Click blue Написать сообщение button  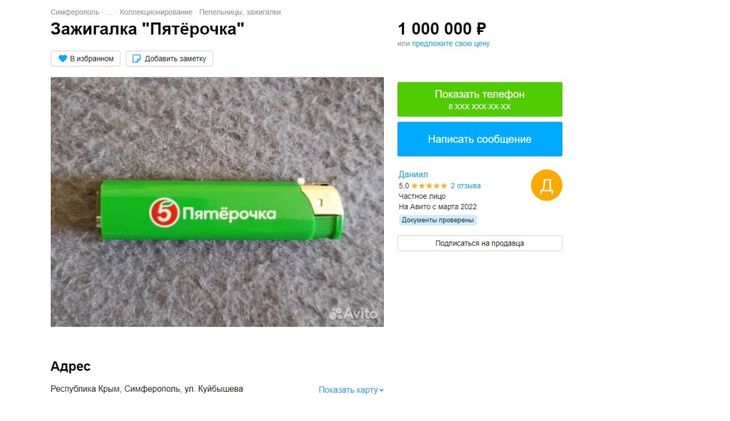[x=480, y=139]
